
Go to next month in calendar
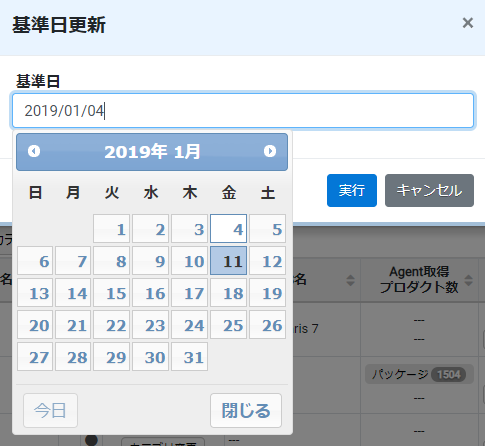click(270, 151)
